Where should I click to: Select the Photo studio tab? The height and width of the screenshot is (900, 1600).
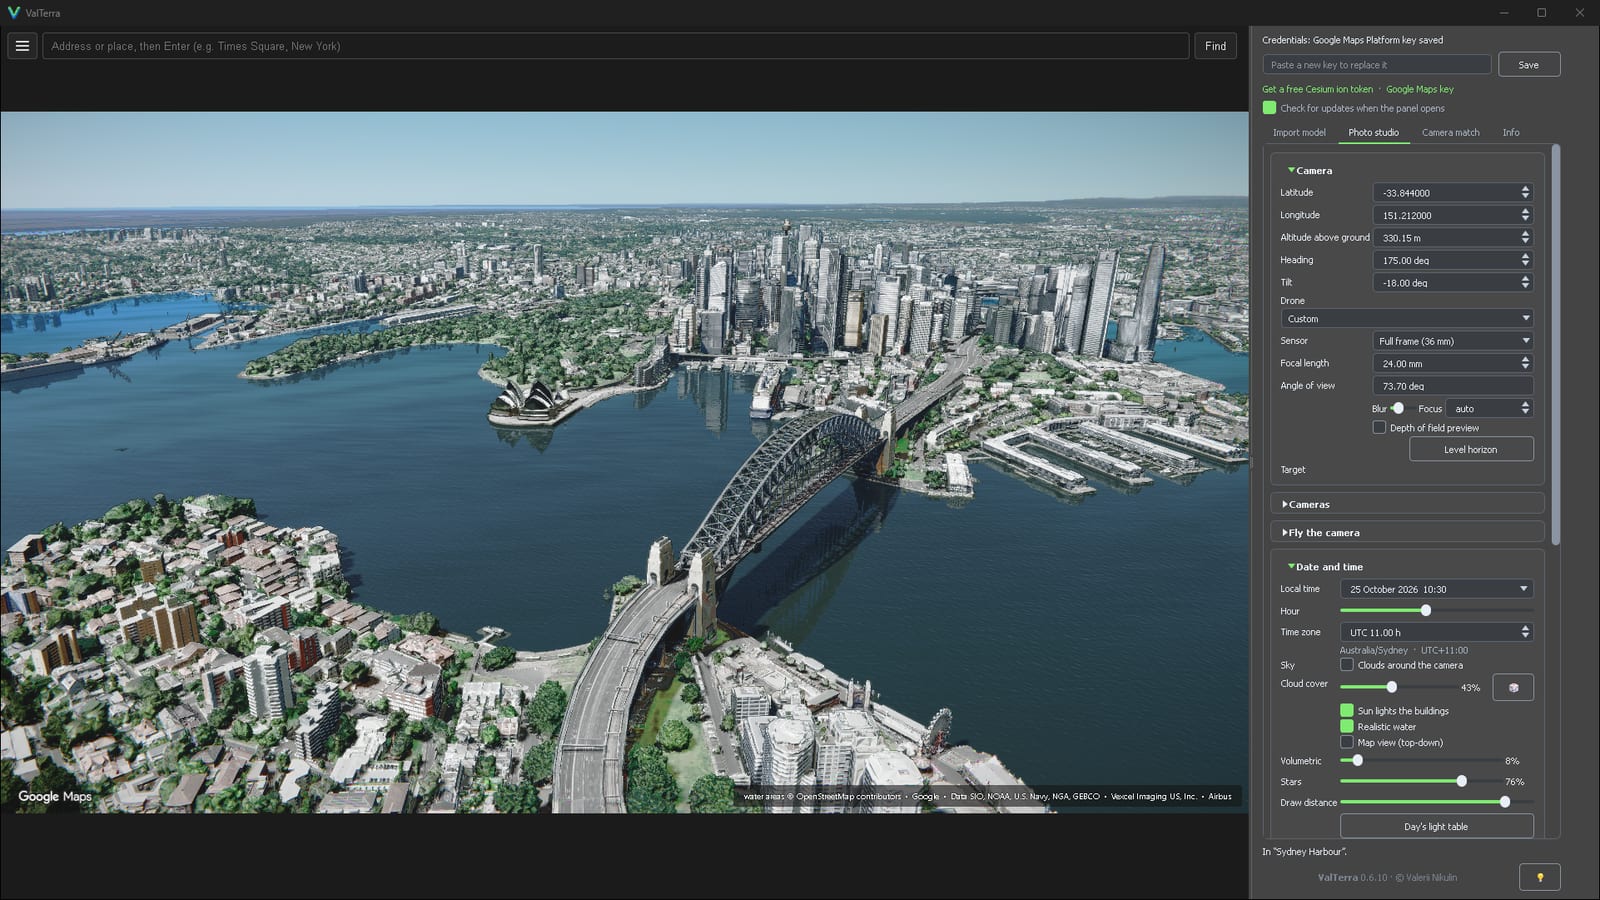pyautogui.click(x=1373, y=132)
